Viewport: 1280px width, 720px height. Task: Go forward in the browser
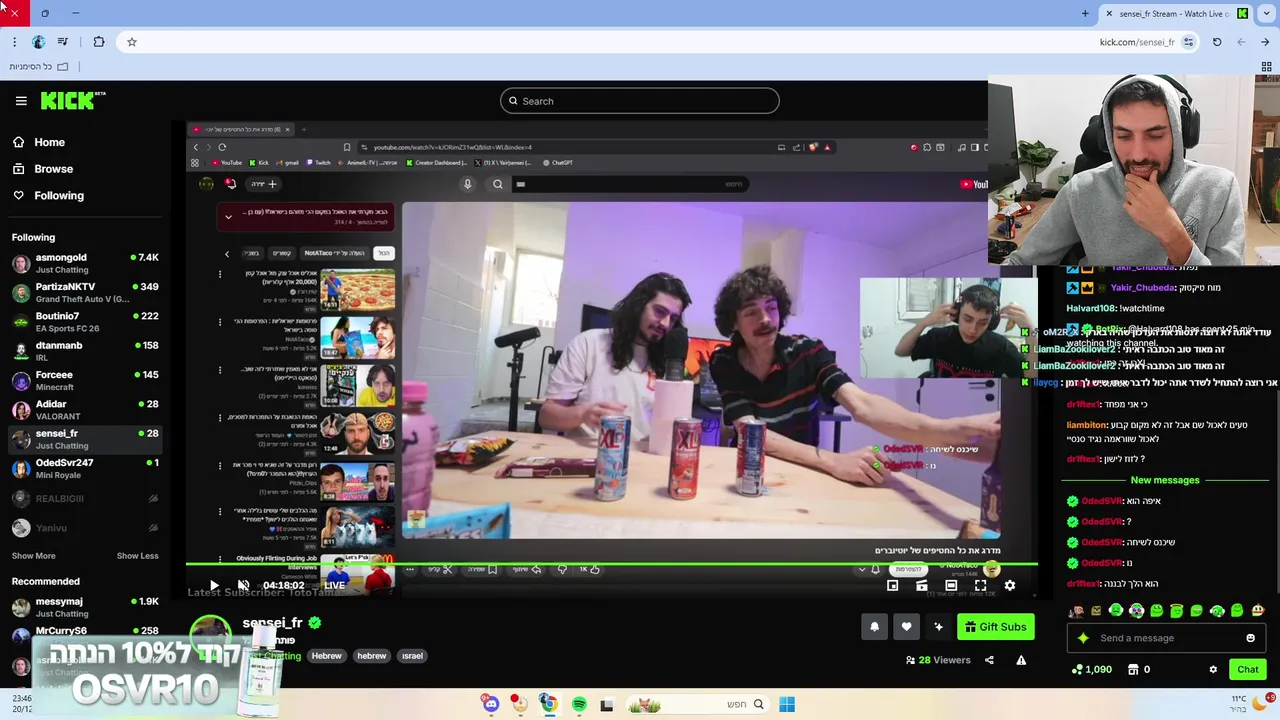(1241, 42)
